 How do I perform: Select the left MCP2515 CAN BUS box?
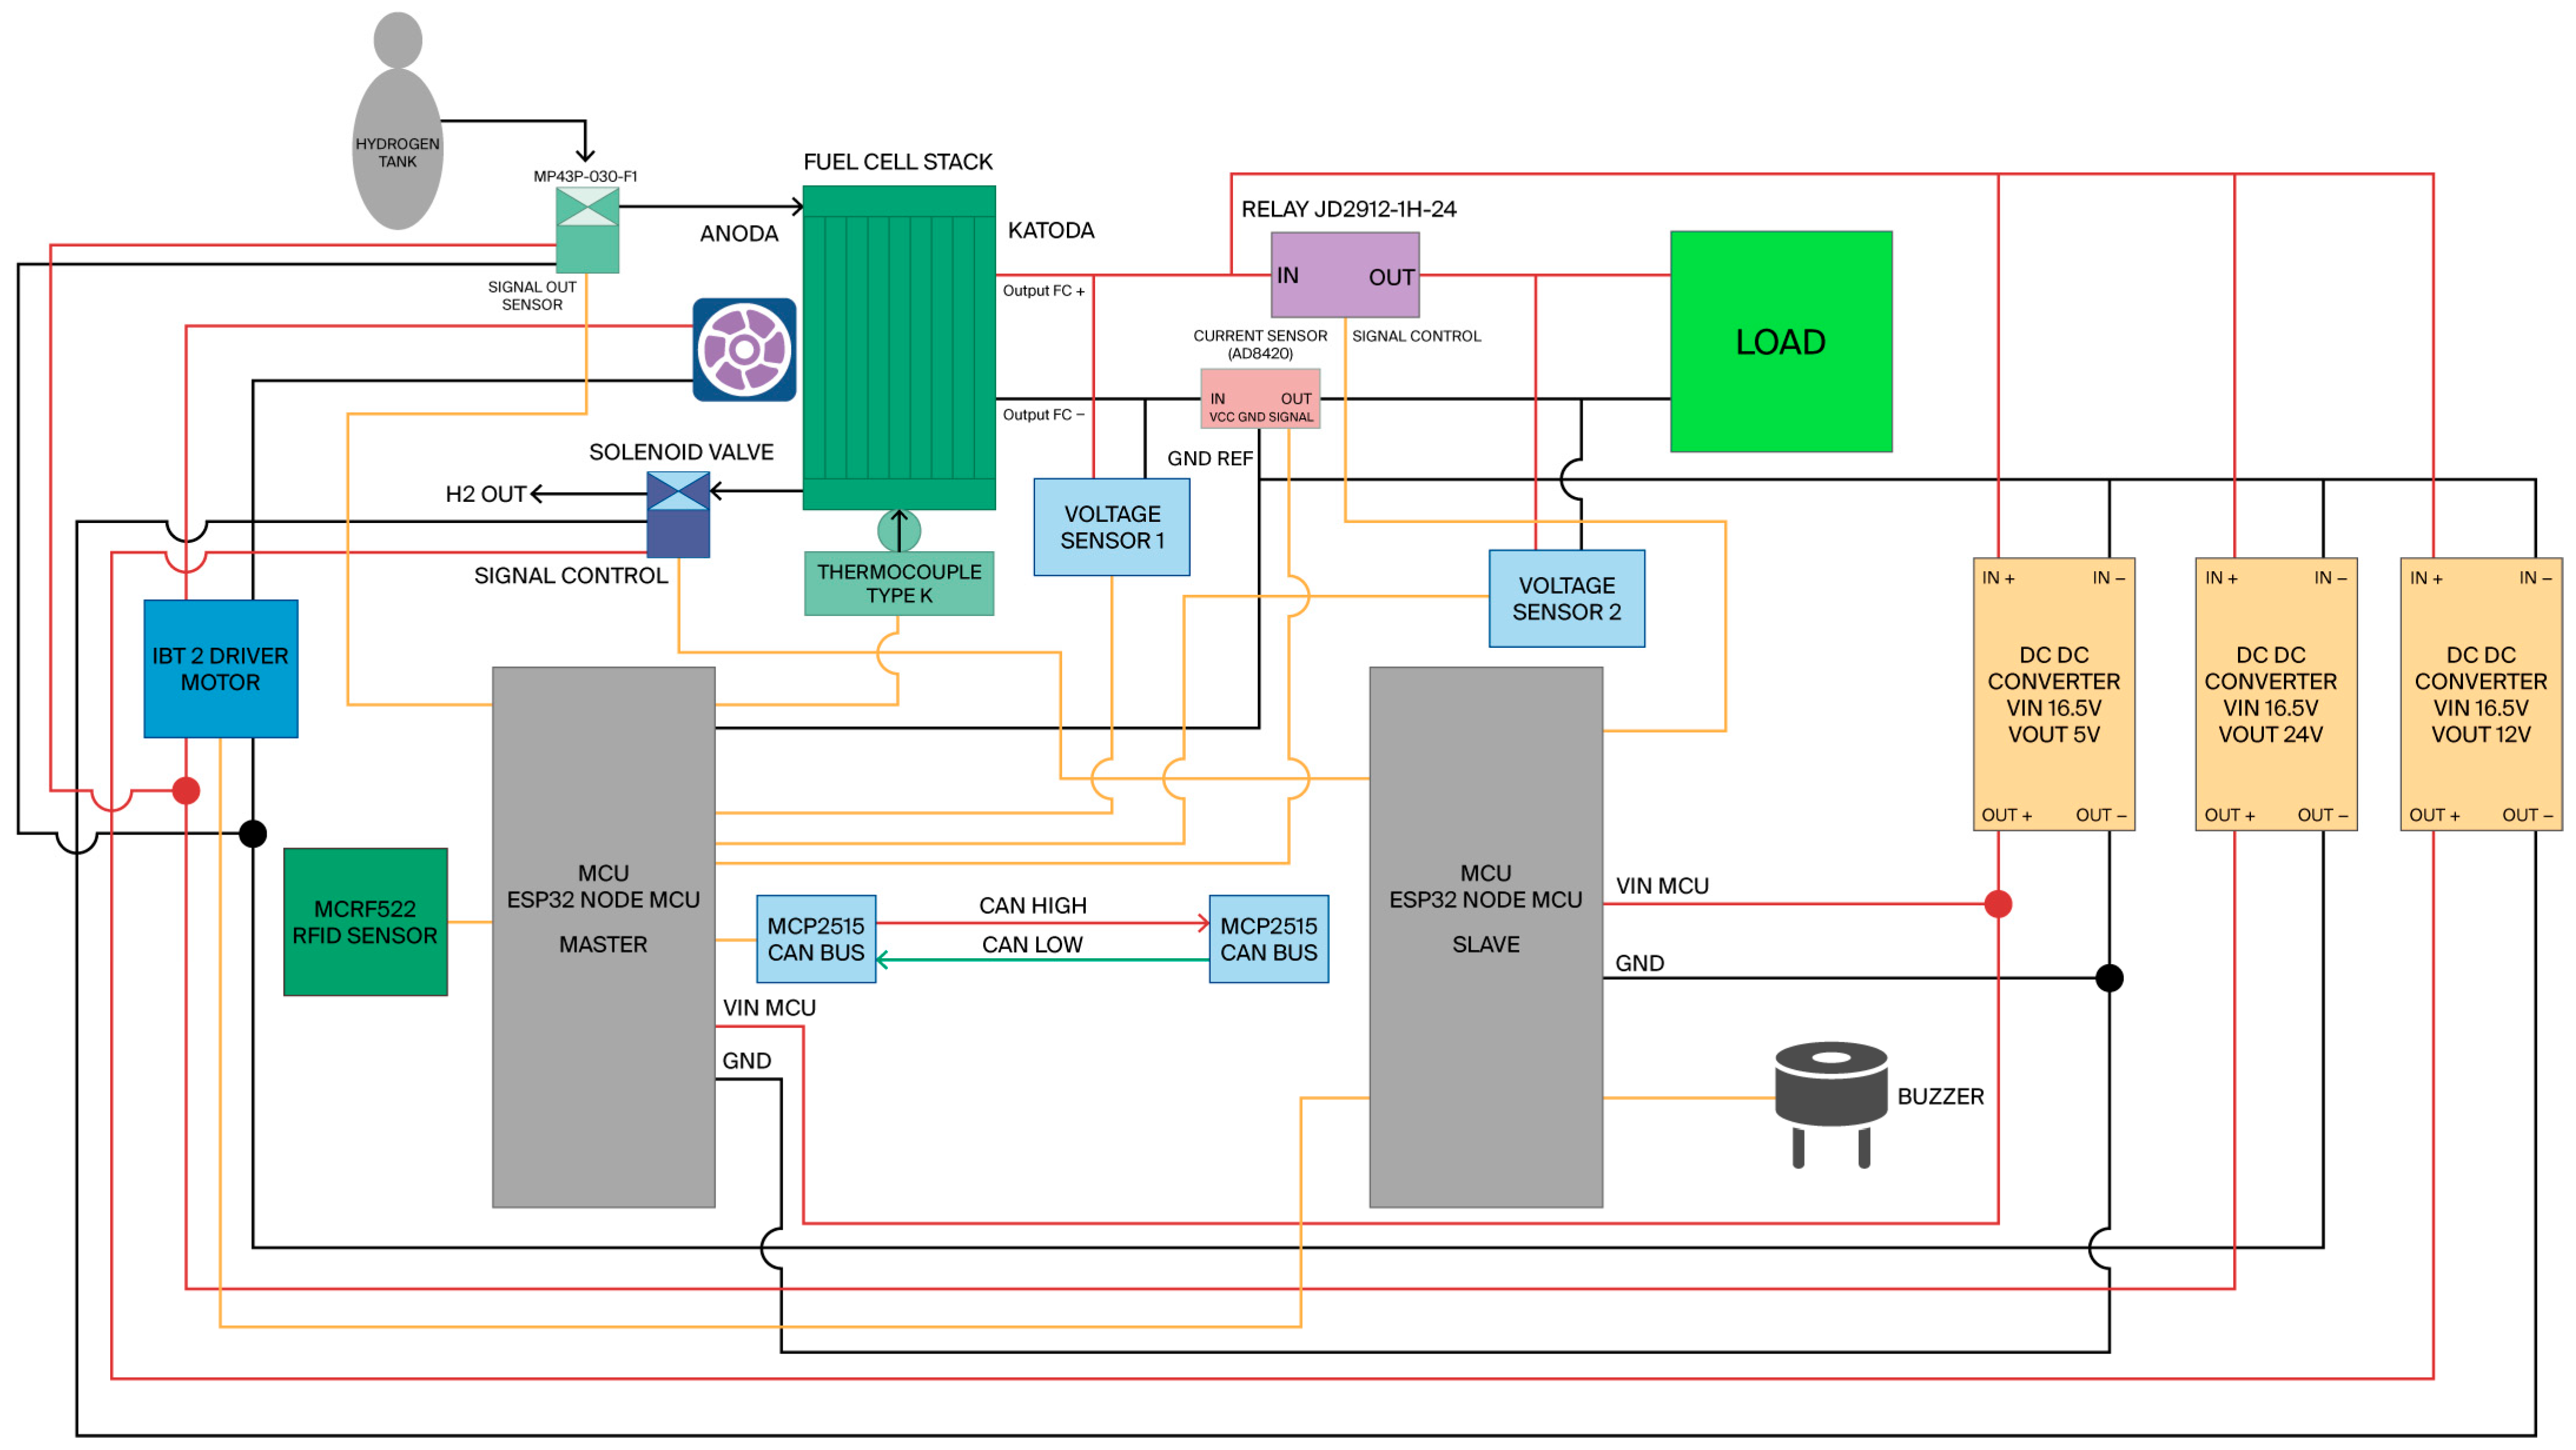[815, 938]
